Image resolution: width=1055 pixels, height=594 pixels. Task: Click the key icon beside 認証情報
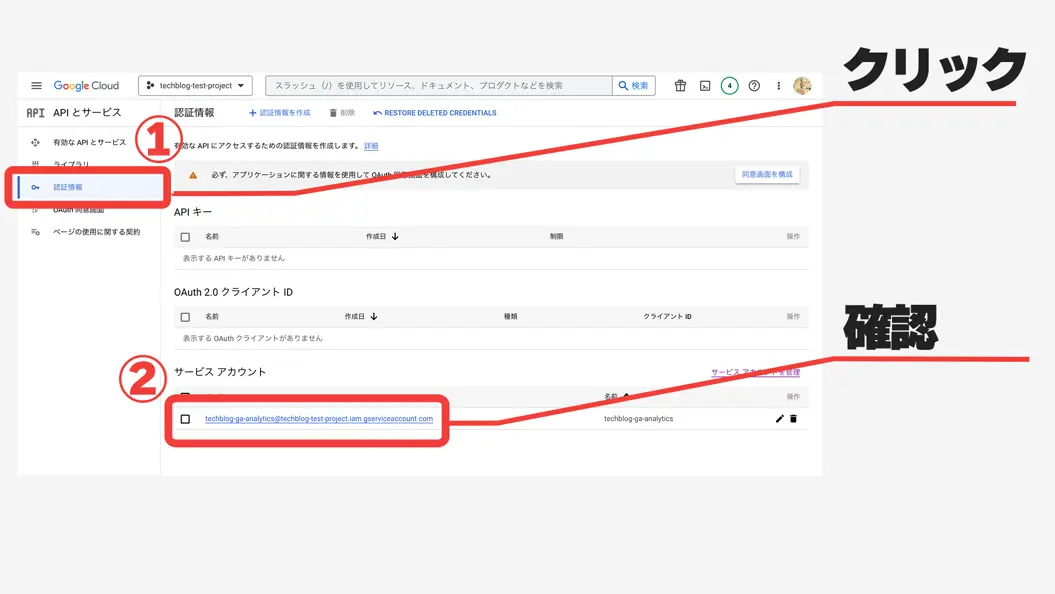coord(35,187)
